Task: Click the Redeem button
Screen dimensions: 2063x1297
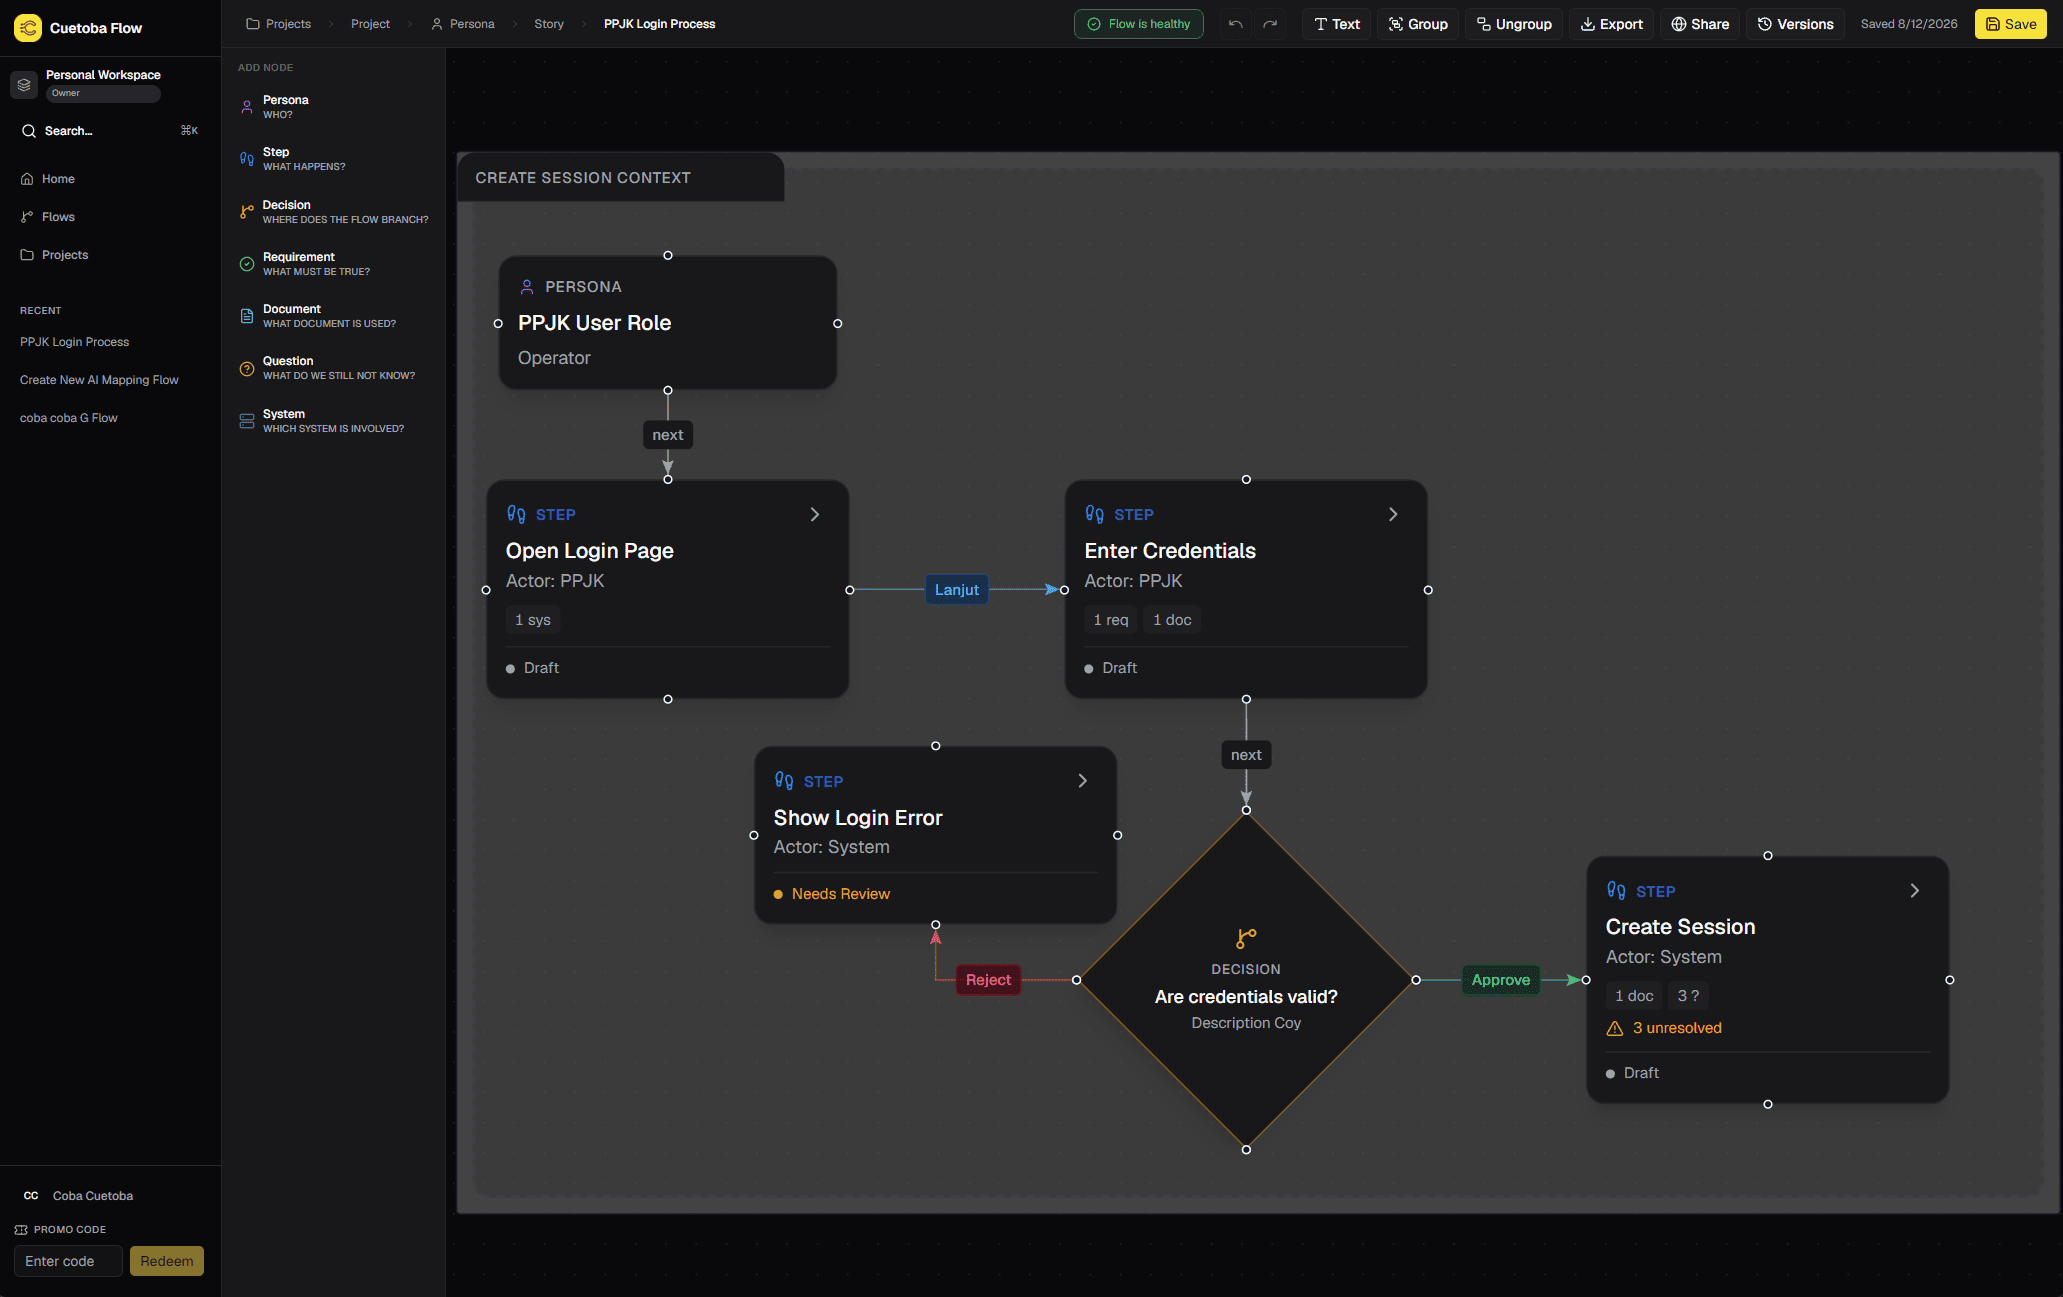Action: (167, 1261)
